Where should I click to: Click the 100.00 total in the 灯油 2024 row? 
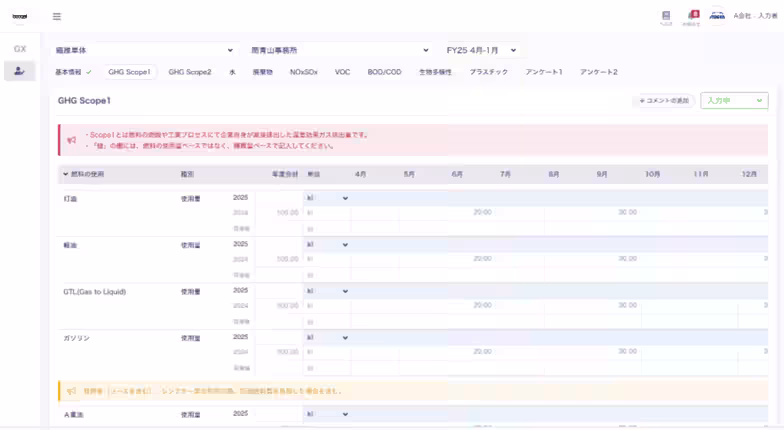[x=288, y=212]
